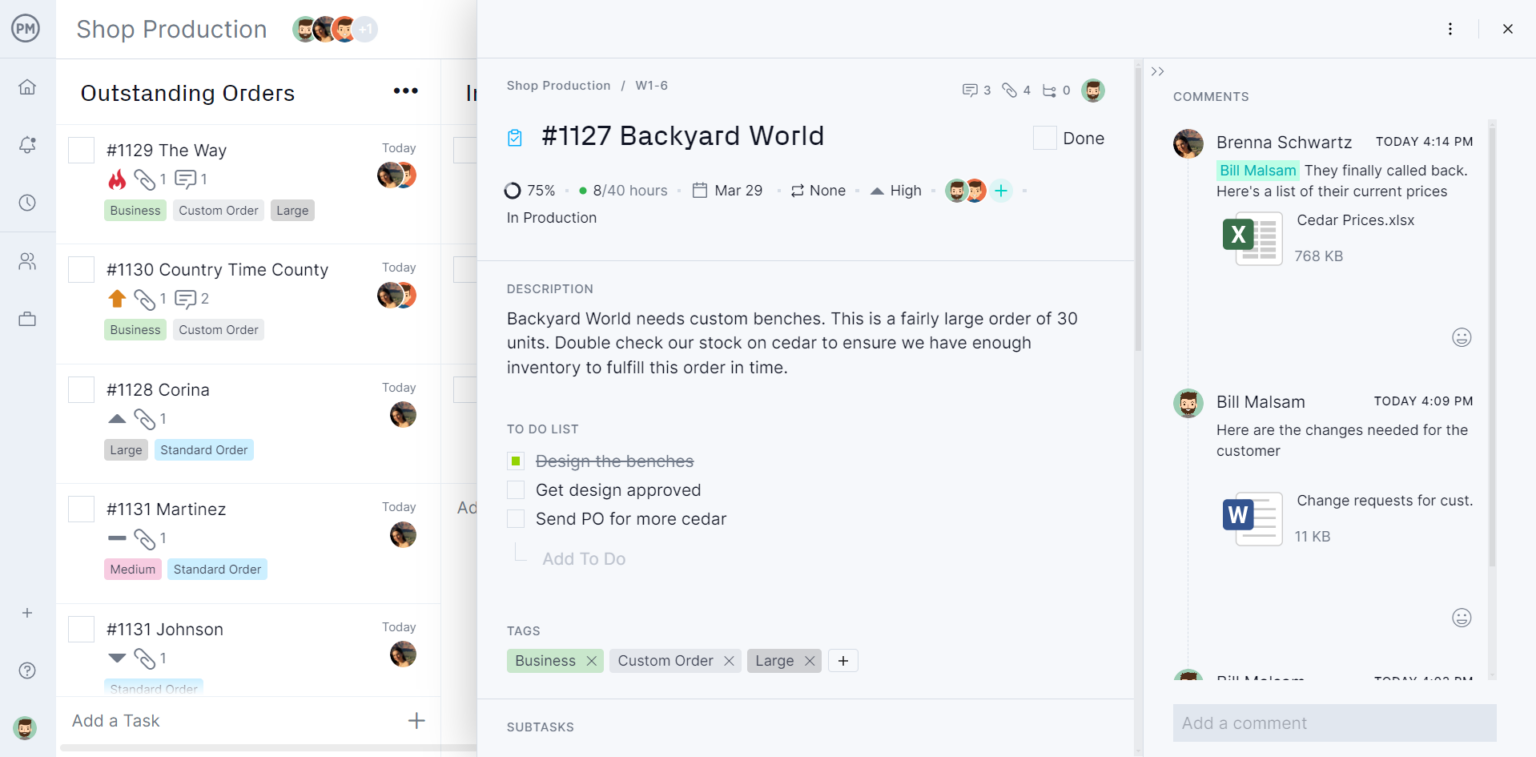Add emoji reaction to Brenna's comment

1461,338
